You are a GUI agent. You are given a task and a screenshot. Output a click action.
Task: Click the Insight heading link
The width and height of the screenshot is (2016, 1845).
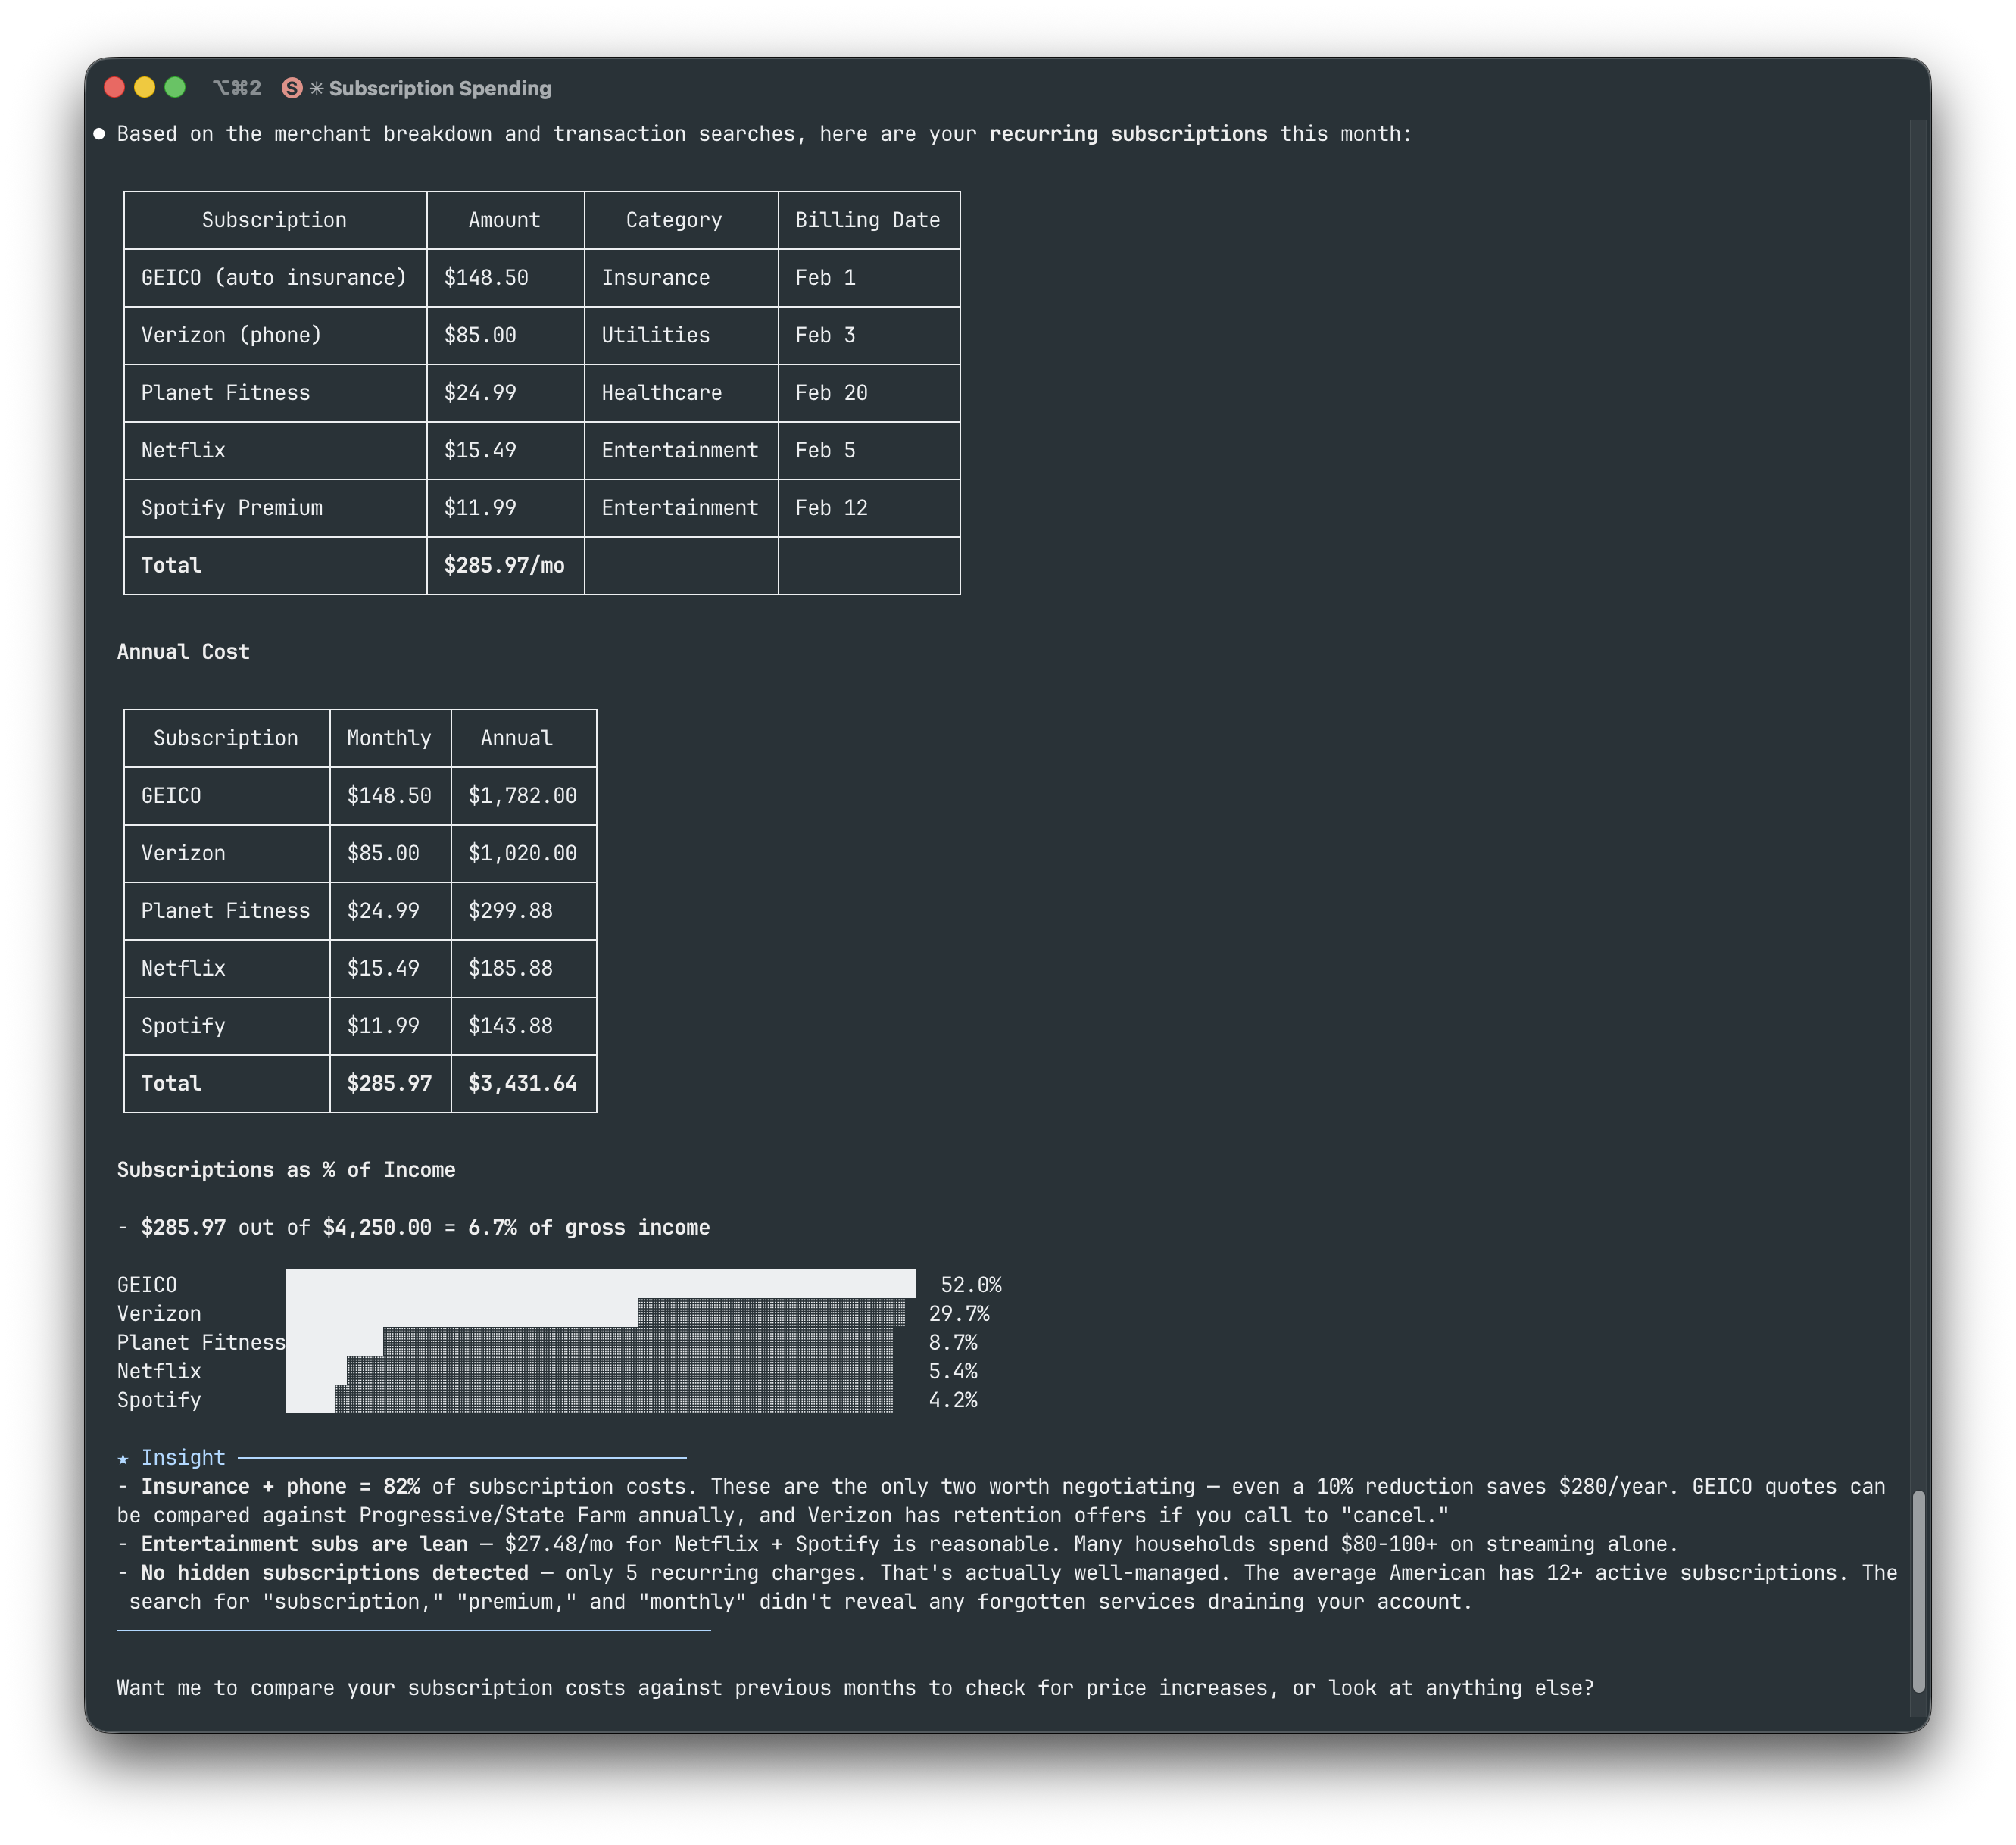coord(183,1458)
